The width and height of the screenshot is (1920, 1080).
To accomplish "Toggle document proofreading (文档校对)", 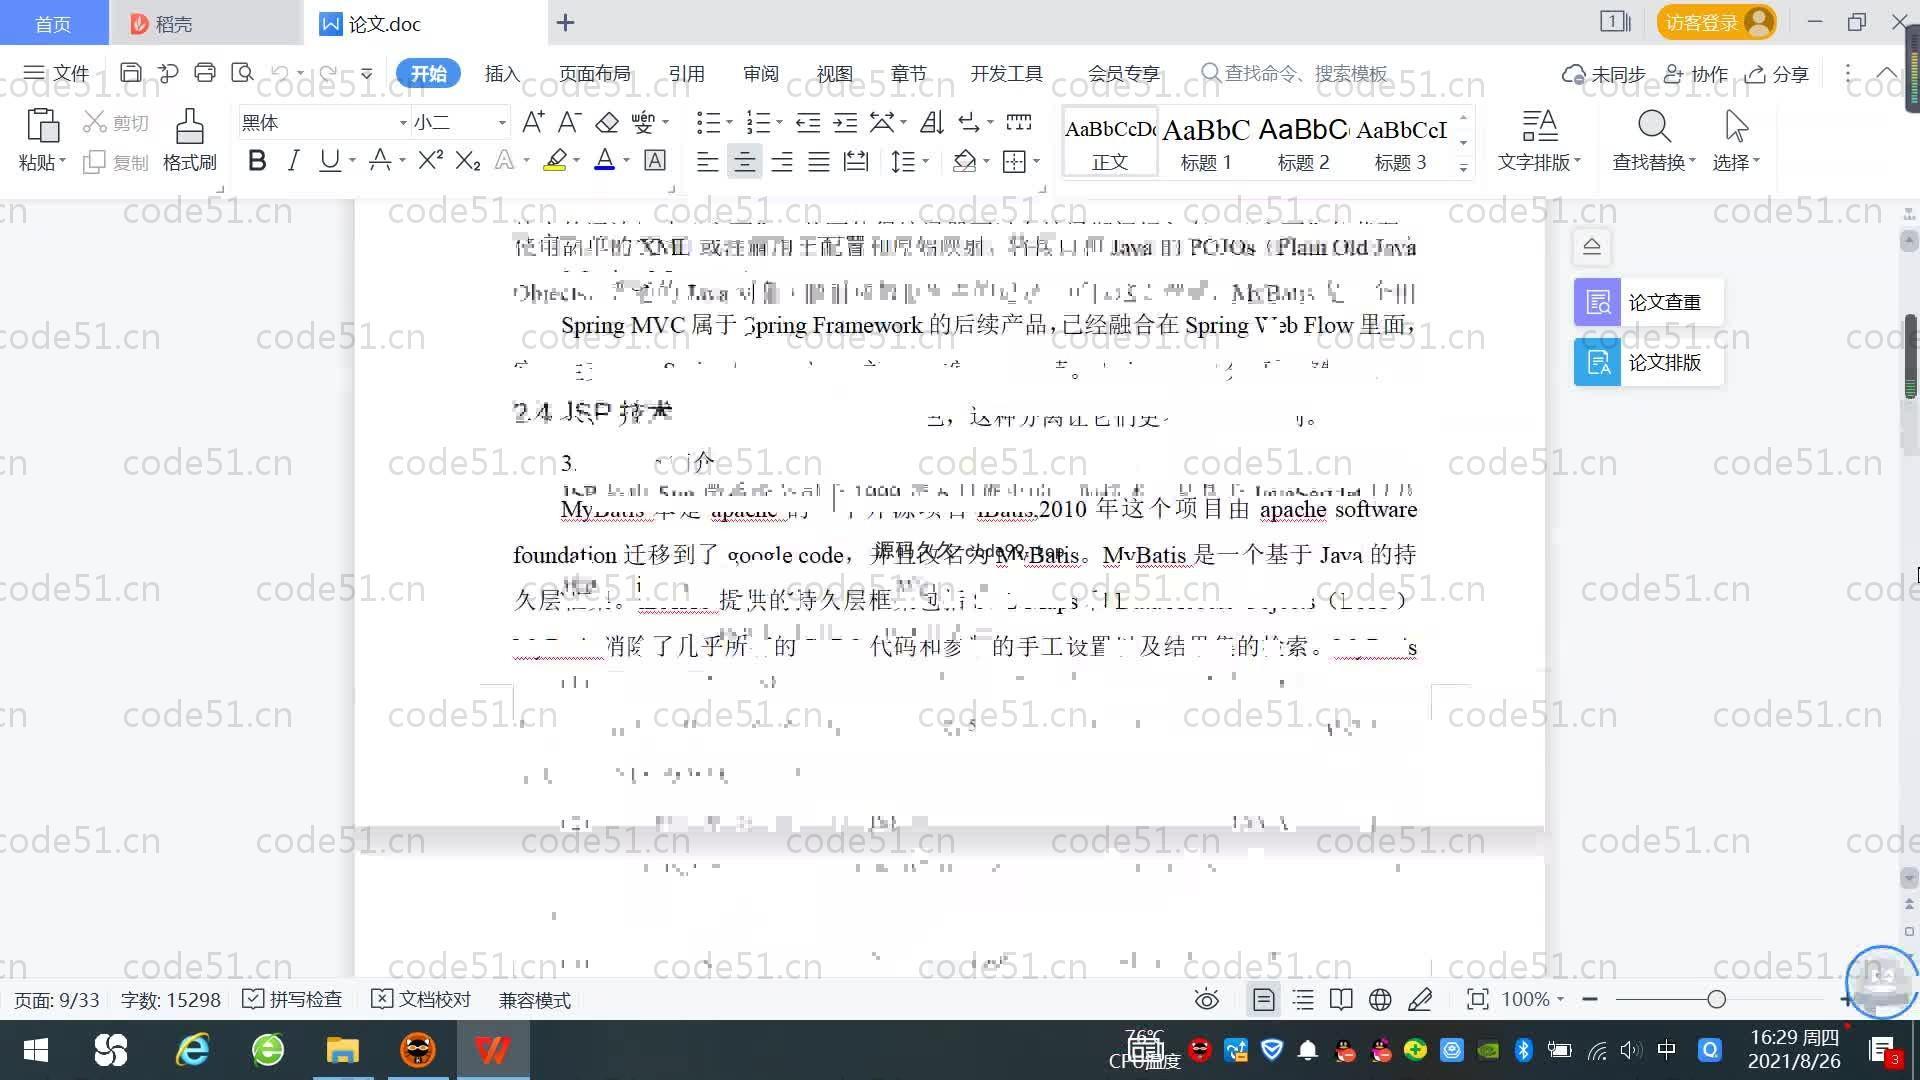I will click(421, 999).
